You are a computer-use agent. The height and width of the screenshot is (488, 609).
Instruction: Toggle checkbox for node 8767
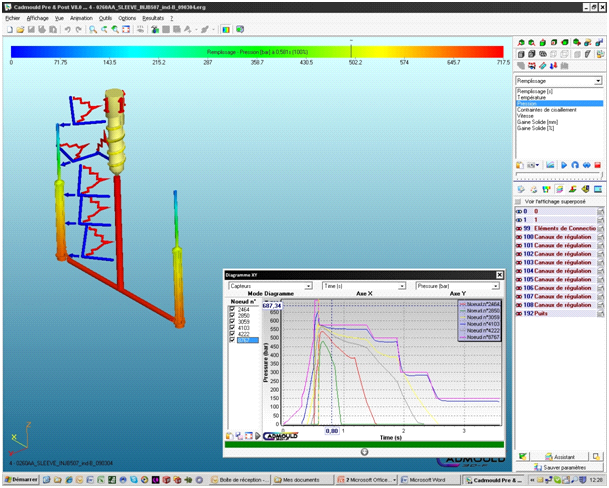(232, 340)
